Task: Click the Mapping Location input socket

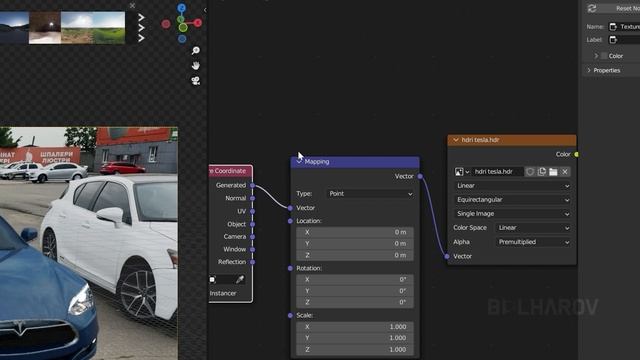Action: pyautogui.click(x=290, y=221)
